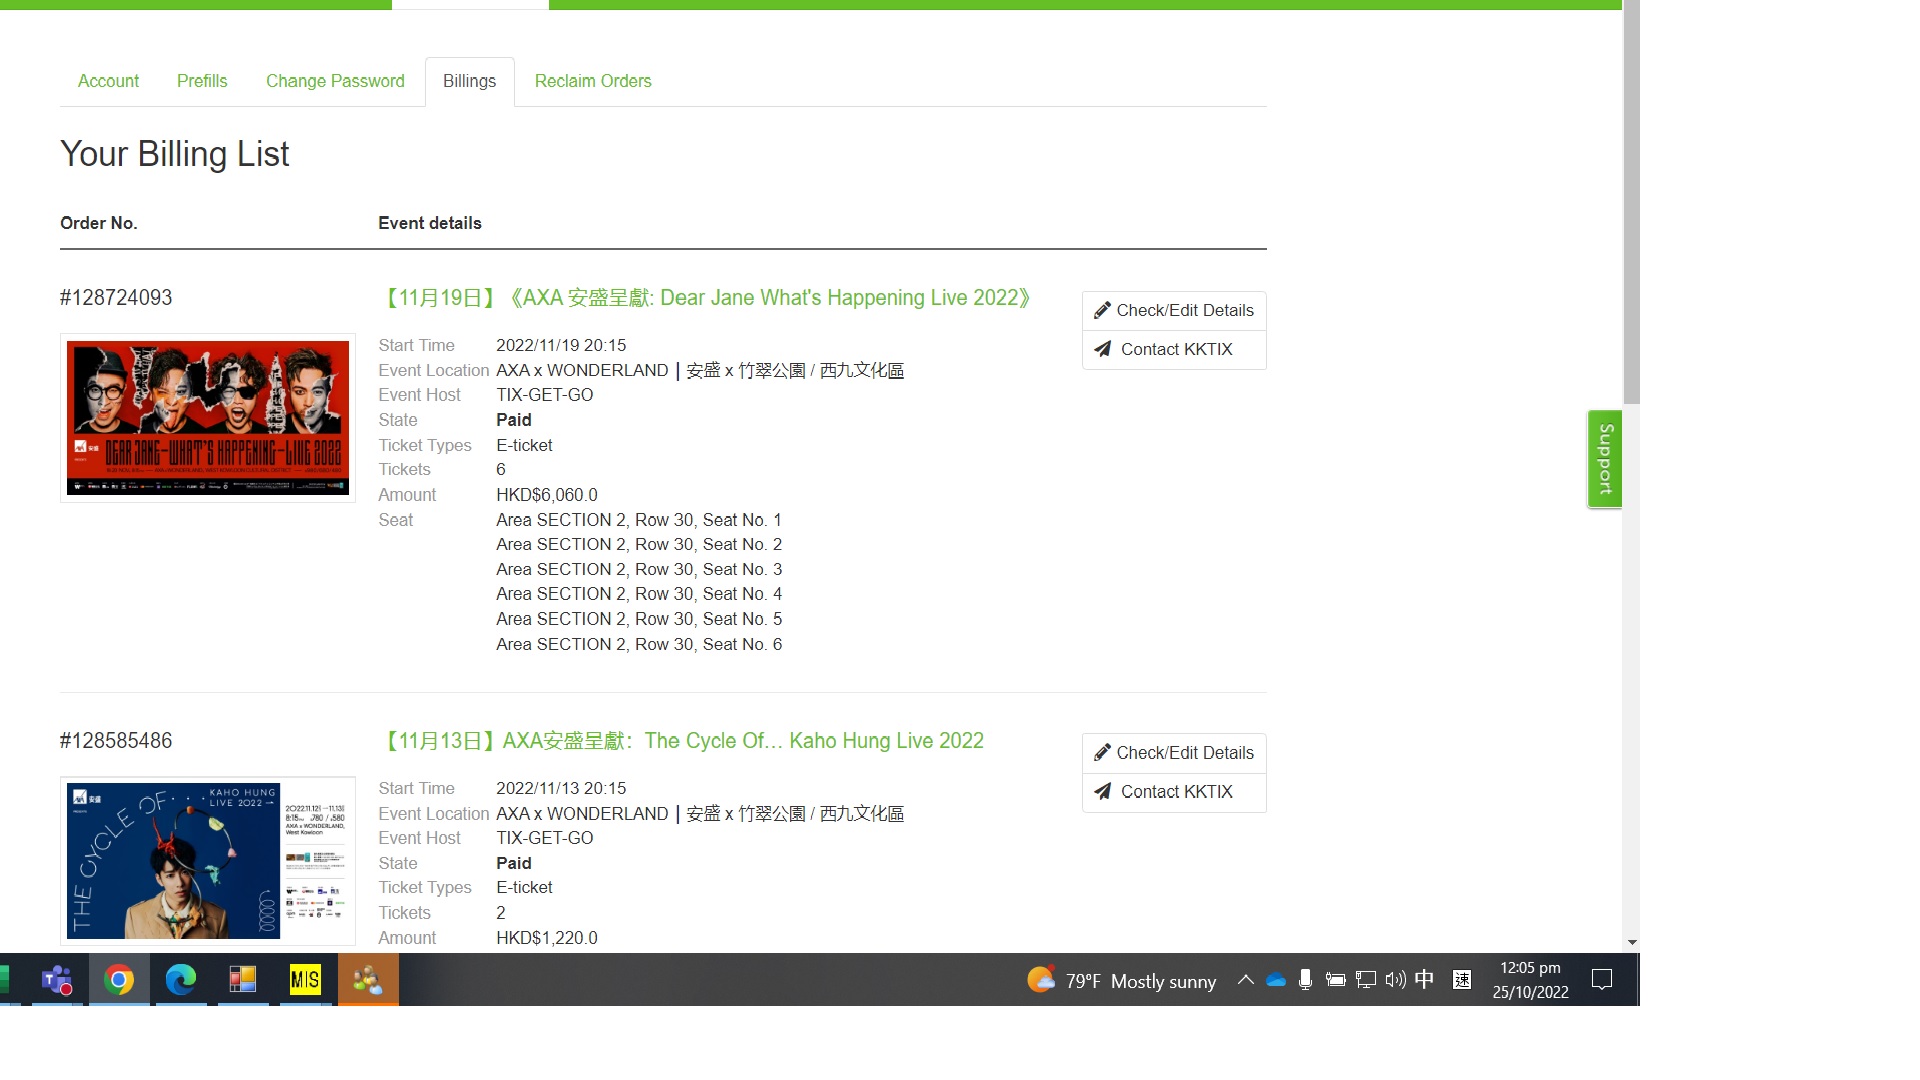Go to the Change Password tab
1920x1080 pixels.
(x=335, y=81)
